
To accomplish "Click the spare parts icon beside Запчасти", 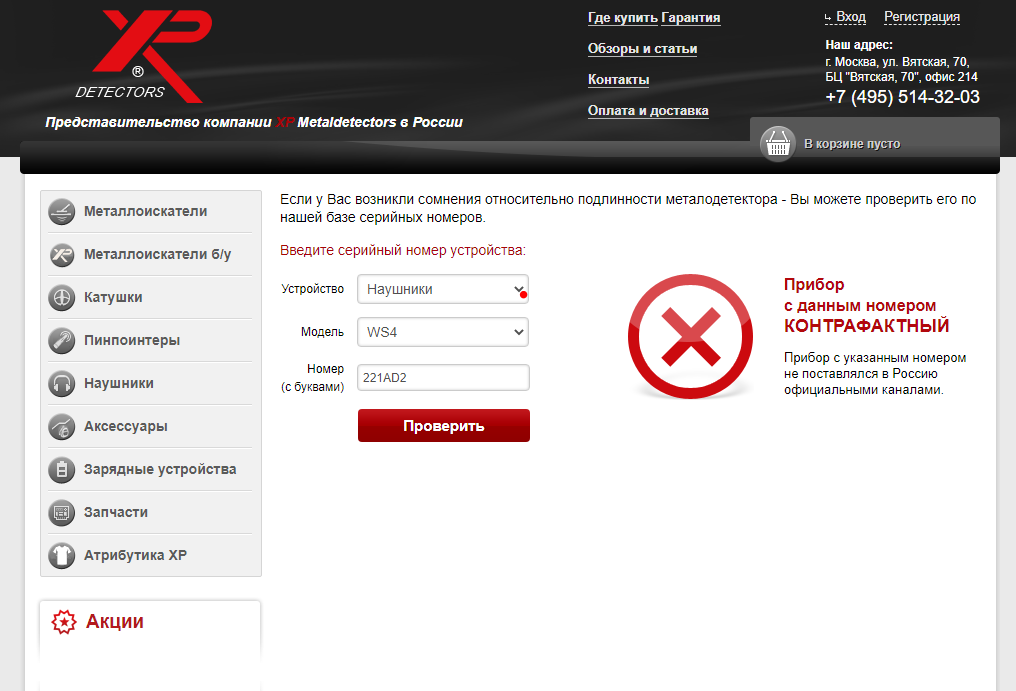I will pos(62,512).
